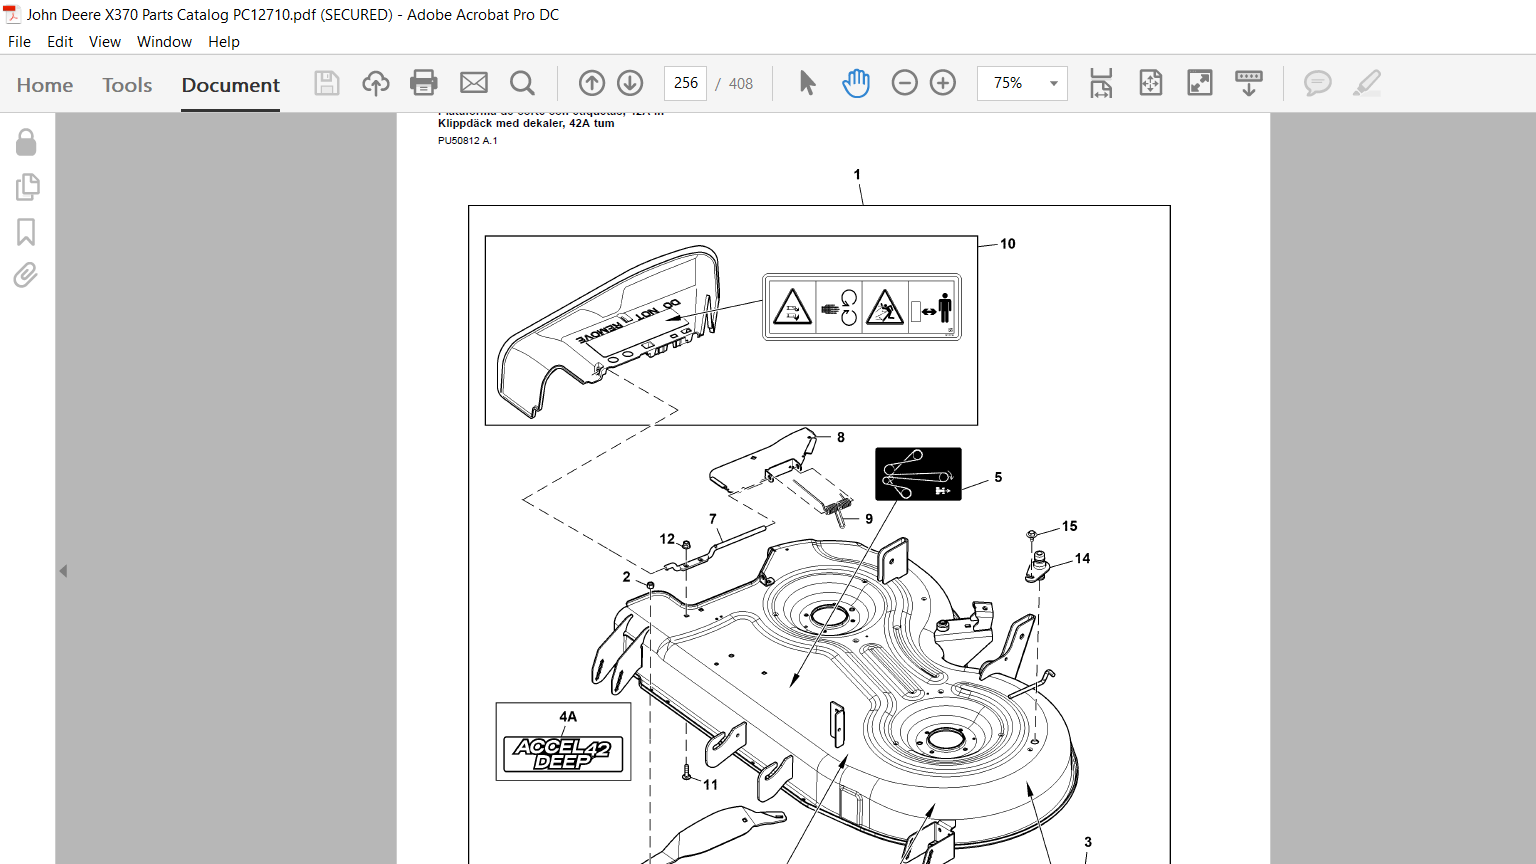
Task: Switch to the Home tab
Action: click(x=45, y=85)
